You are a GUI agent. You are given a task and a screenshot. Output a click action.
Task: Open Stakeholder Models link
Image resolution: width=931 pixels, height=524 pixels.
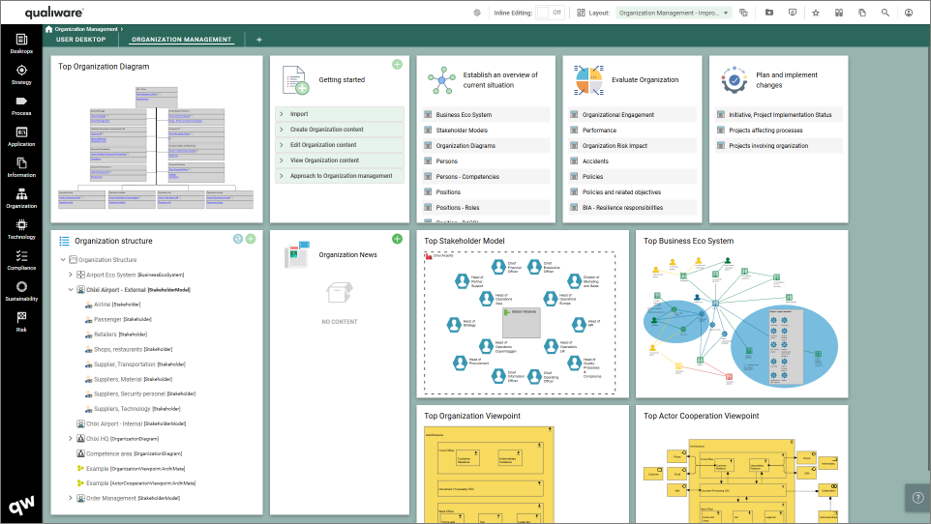[461, 130]
